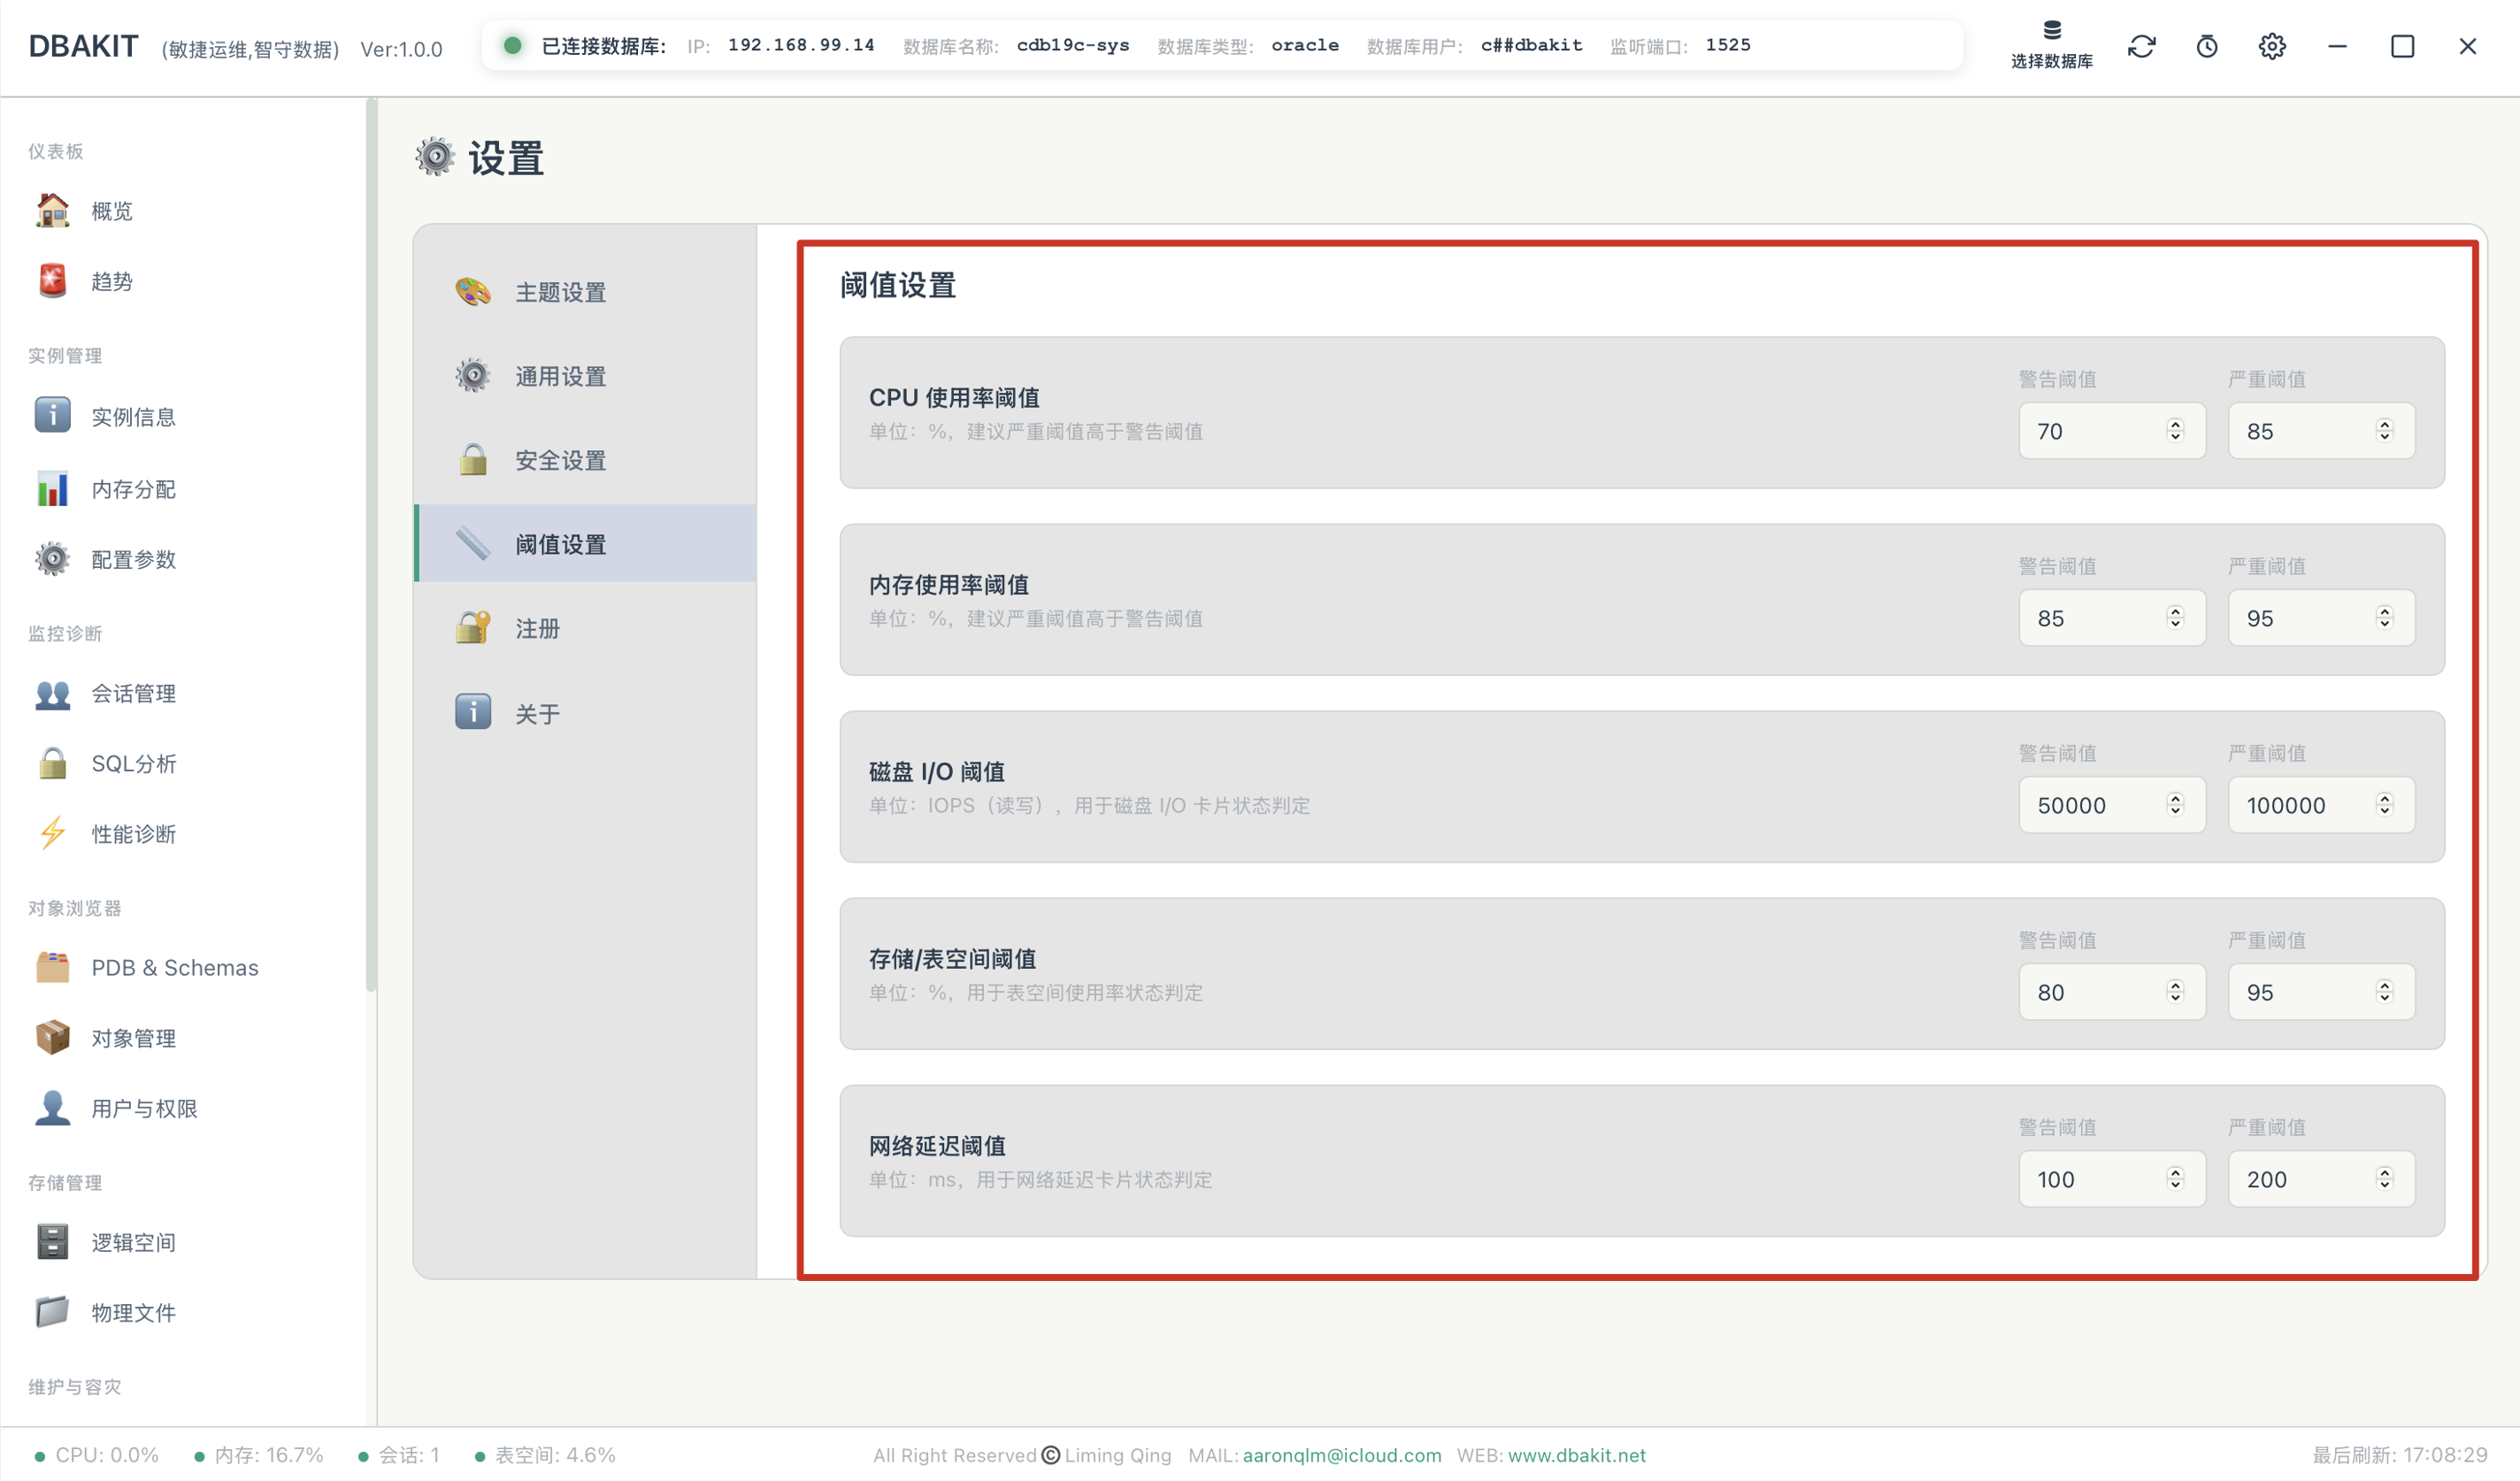Open 会话管理 sidebar label

(134, 694)
